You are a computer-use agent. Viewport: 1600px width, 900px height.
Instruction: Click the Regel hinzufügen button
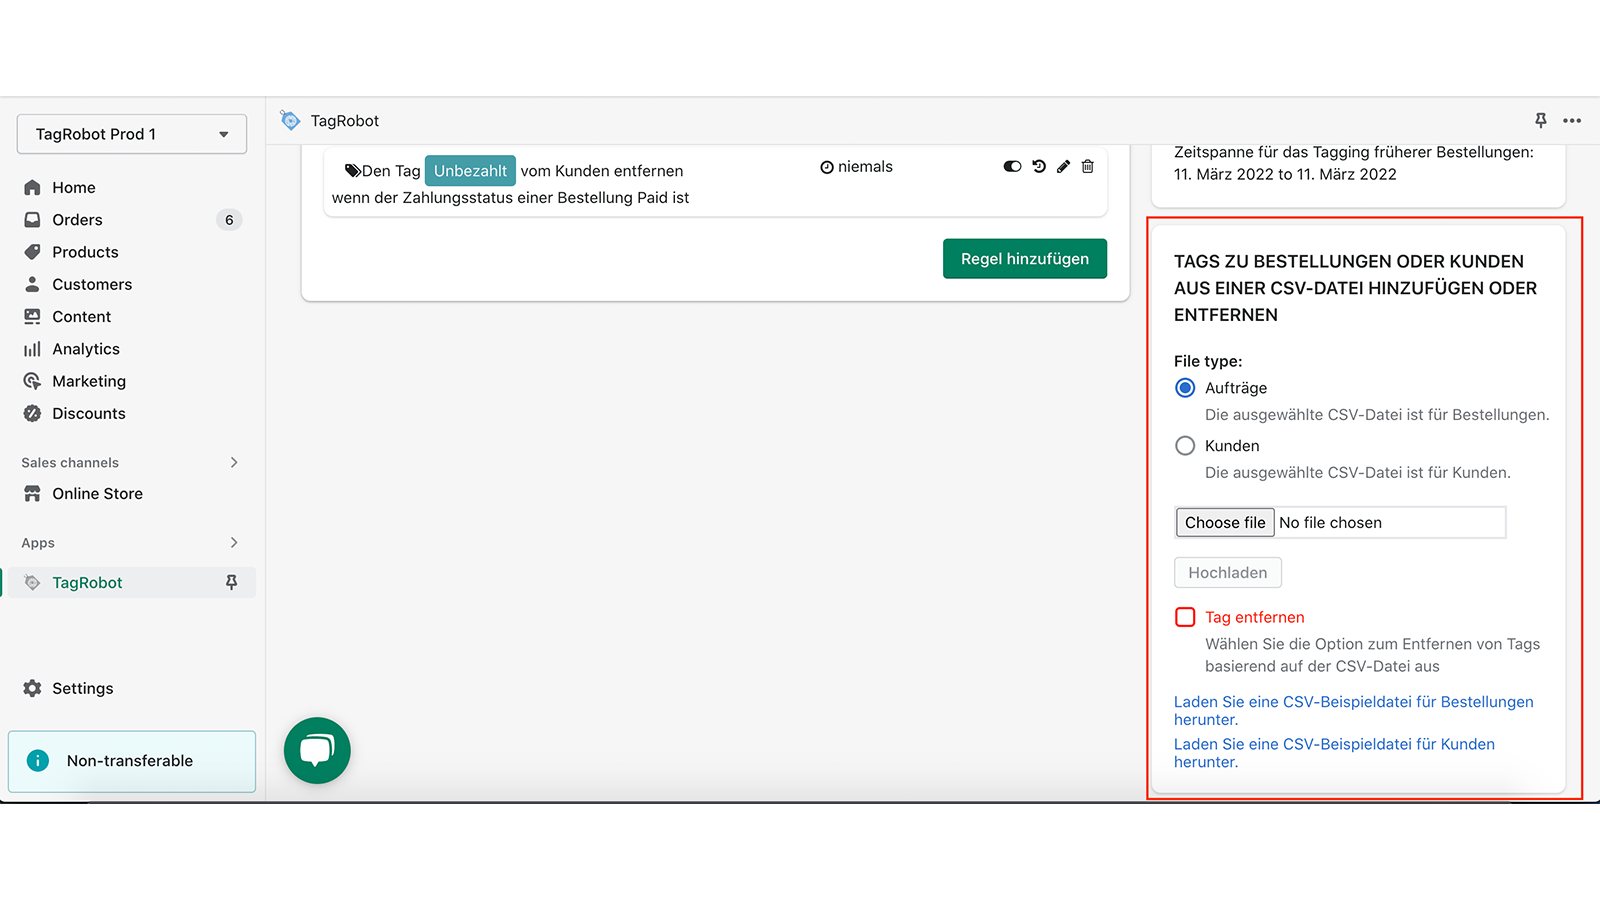pyautogui.click(x=1025, y=259)
